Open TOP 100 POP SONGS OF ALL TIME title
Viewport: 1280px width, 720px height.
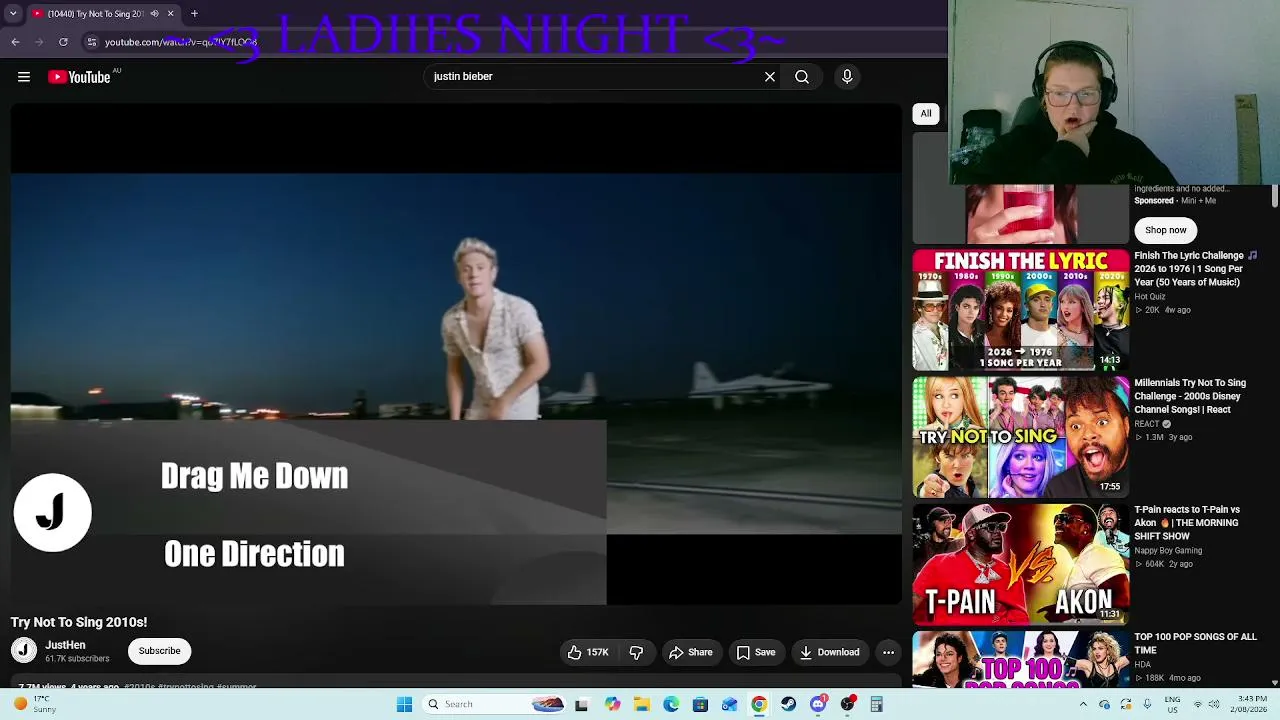pyautogui.click(x=1195, y=644)
